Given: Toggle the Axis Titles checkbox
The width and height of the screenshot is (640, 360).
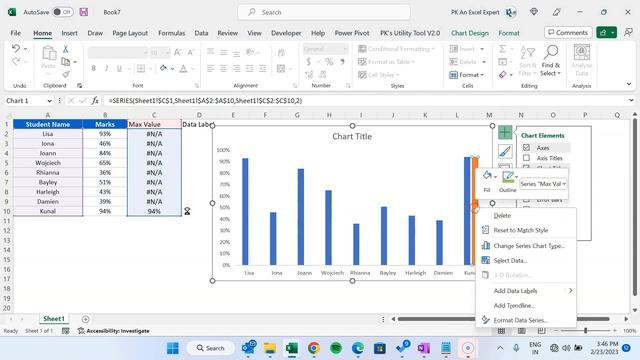Looking at the screenshot, I should [526, 158].
